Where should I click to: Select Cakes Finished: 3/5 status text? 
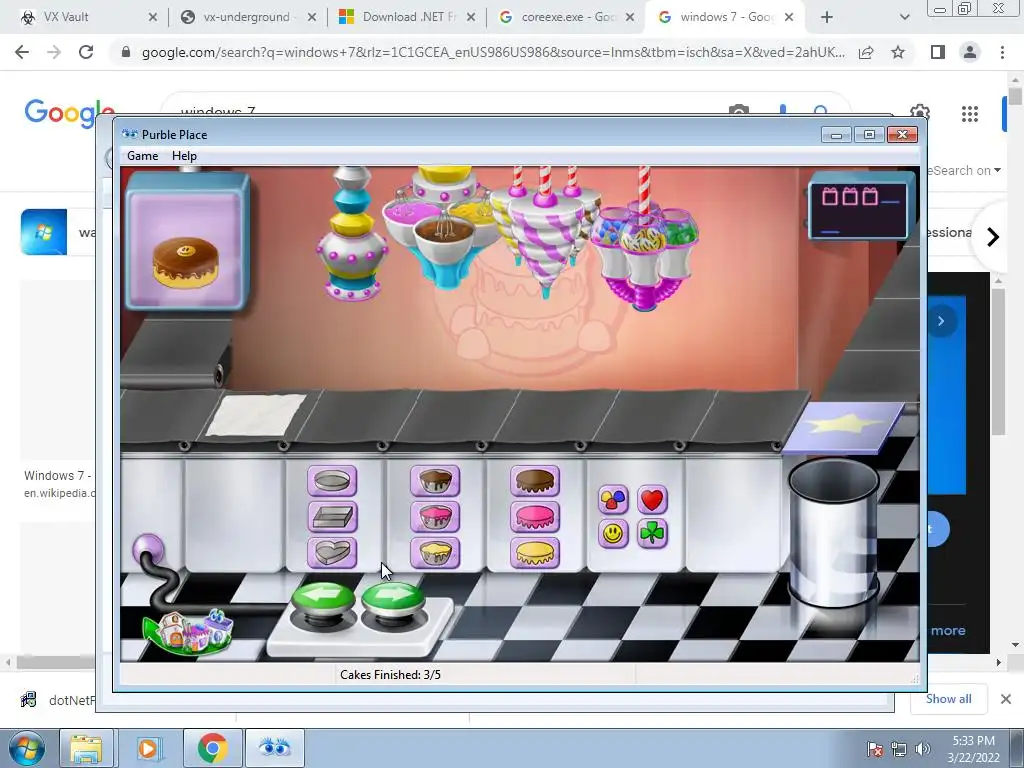[x=391, y=675]
